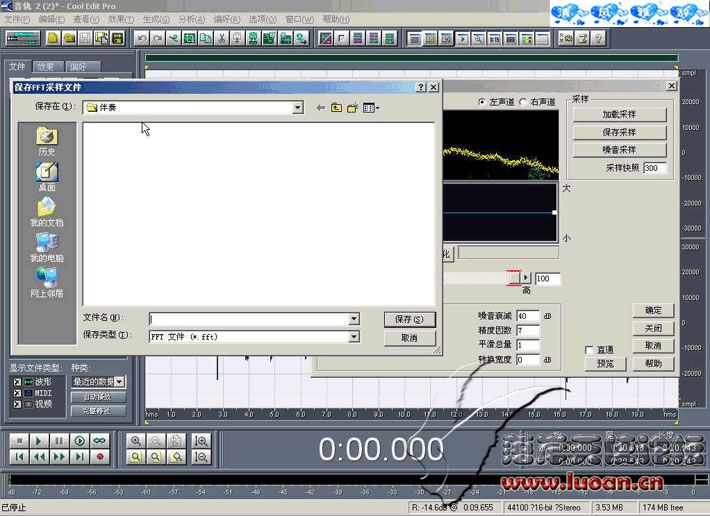710x516 pixels.
Task: Pause playback with the Pause button
Action: click(59, 440)
